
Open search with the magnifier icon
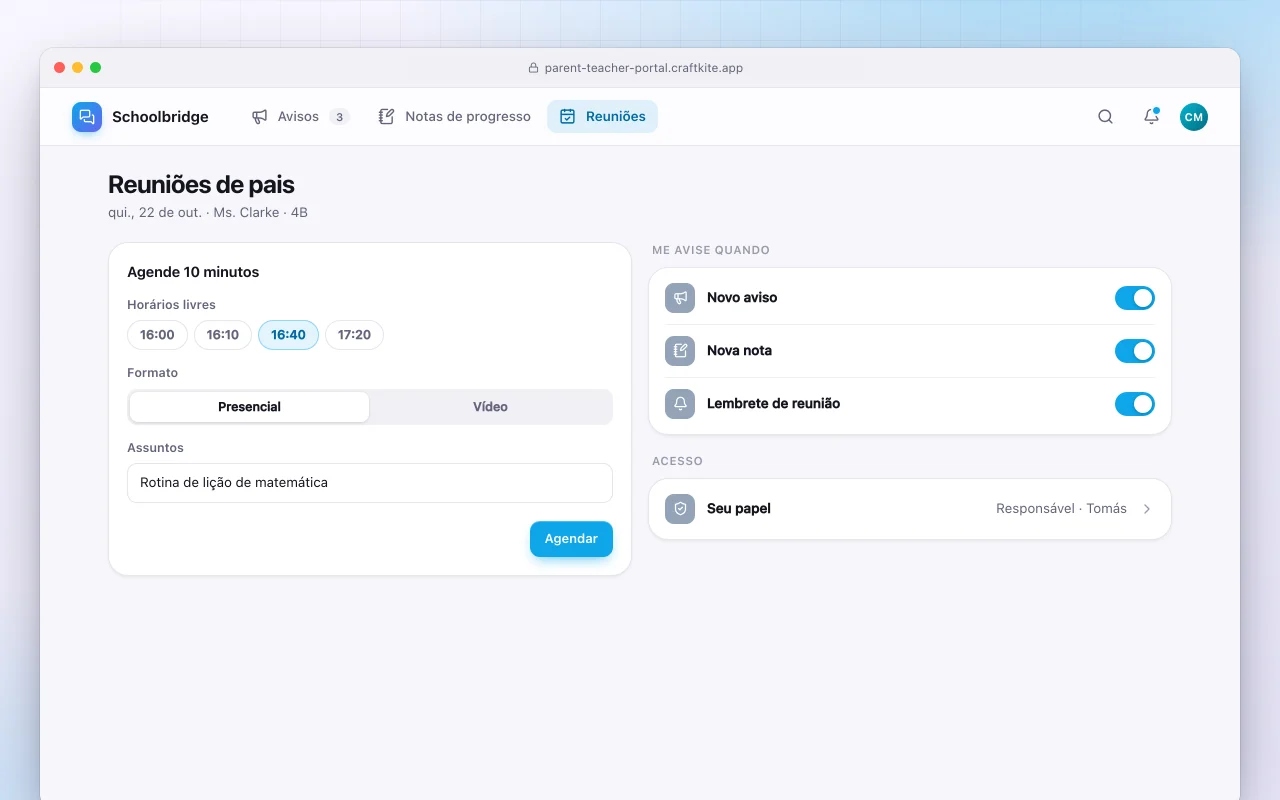[x=1105, y=117]
